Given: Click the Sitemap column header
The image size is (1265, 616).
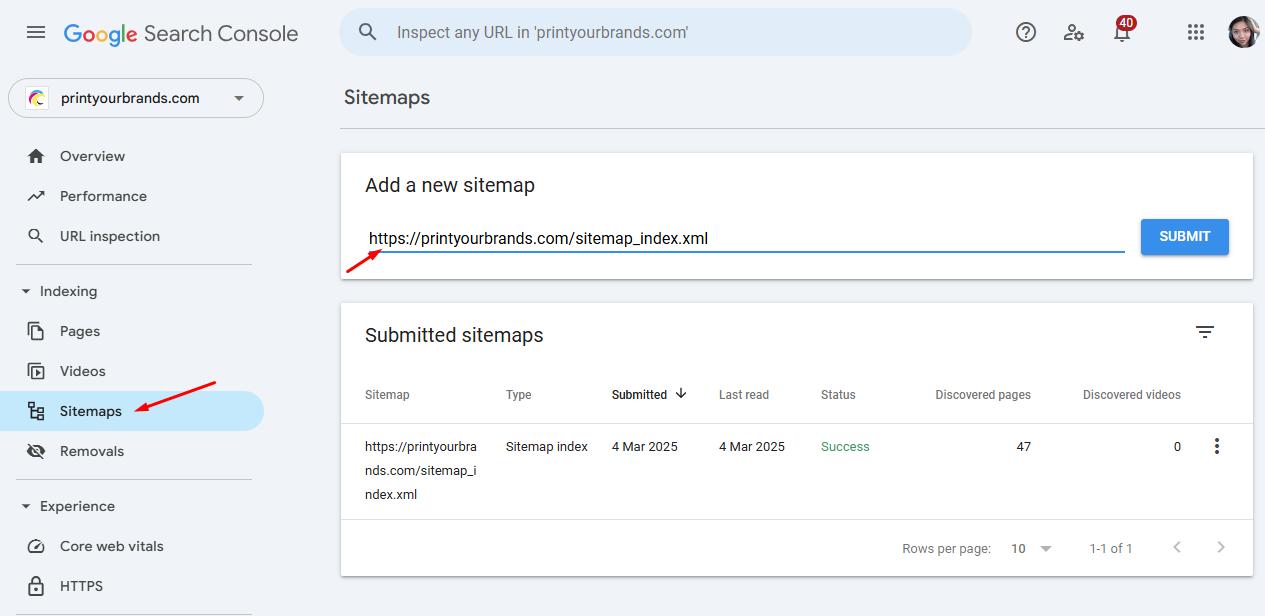Looking at the screenshot, I should (x=387, y=395).
